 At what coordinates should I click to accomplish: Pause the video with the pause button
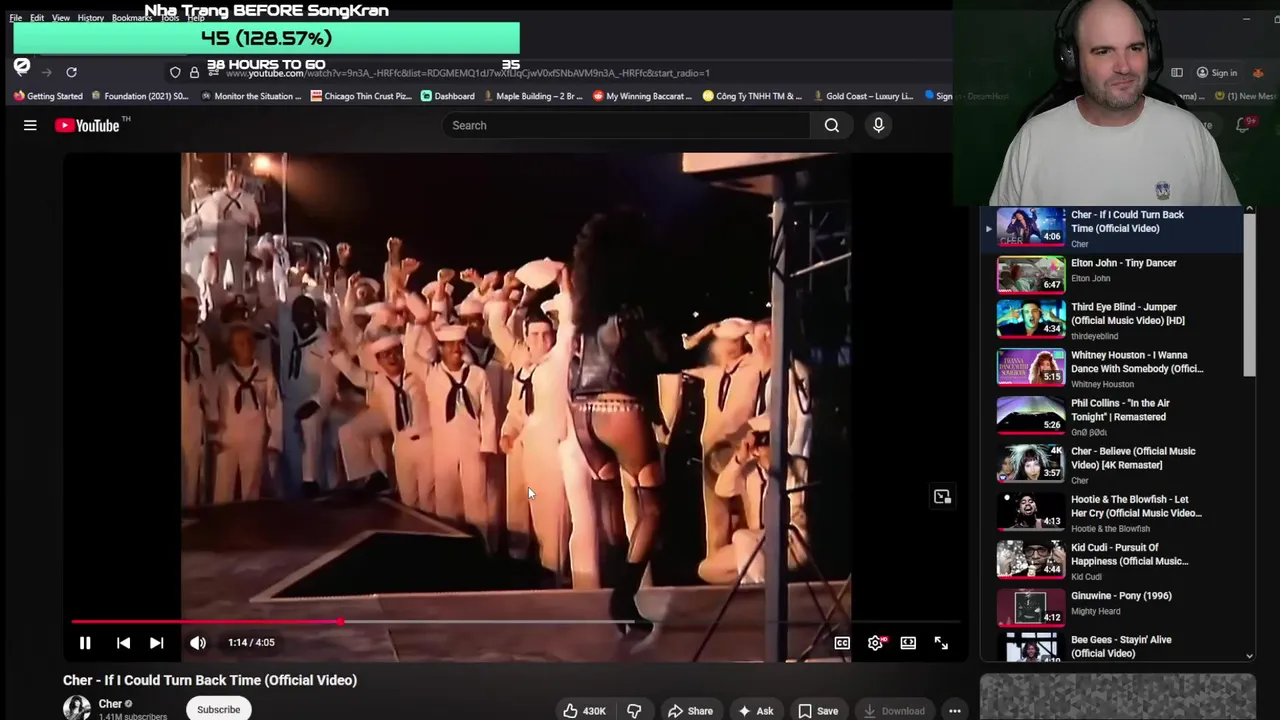85,643
